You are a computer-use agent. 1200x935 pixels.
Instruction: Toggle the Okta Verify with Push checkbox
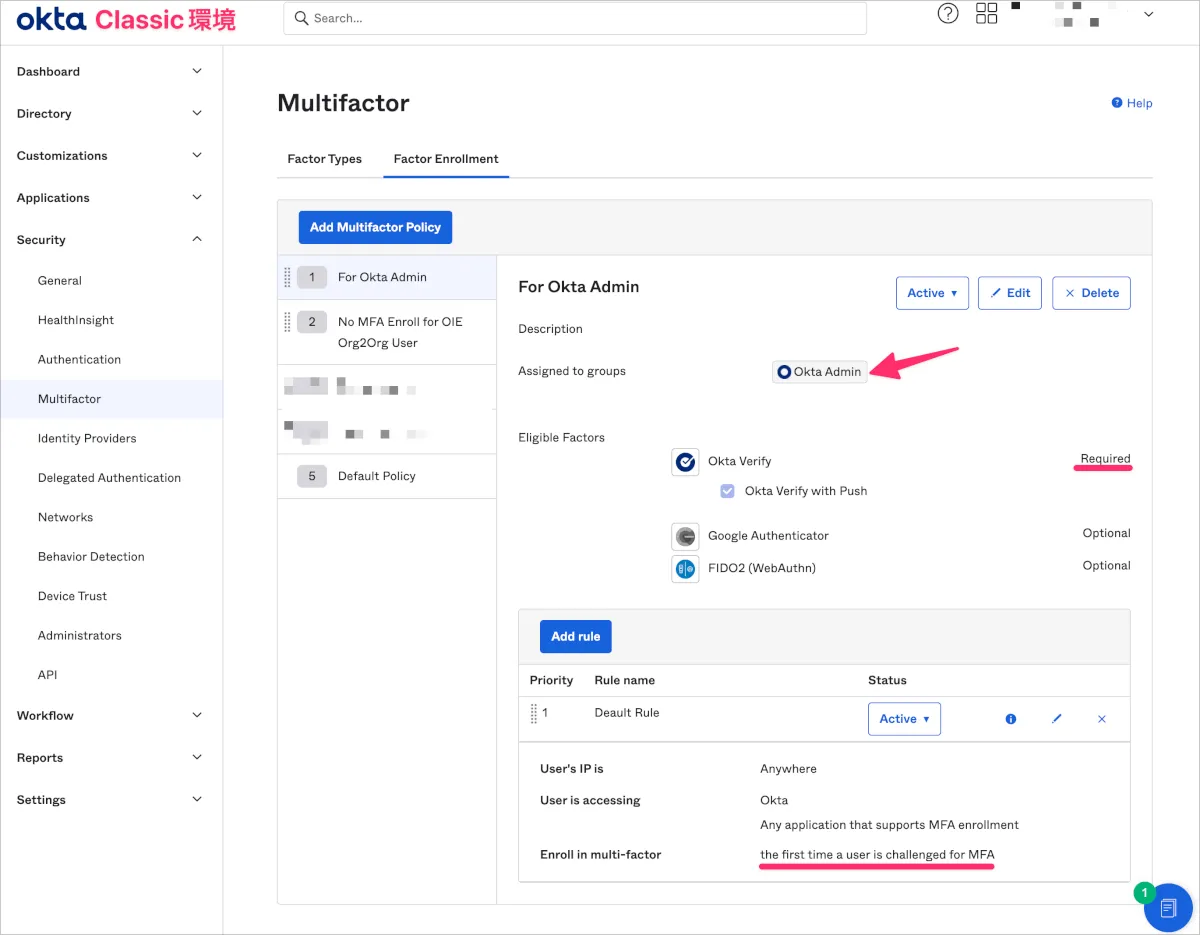tap(728, 491)
